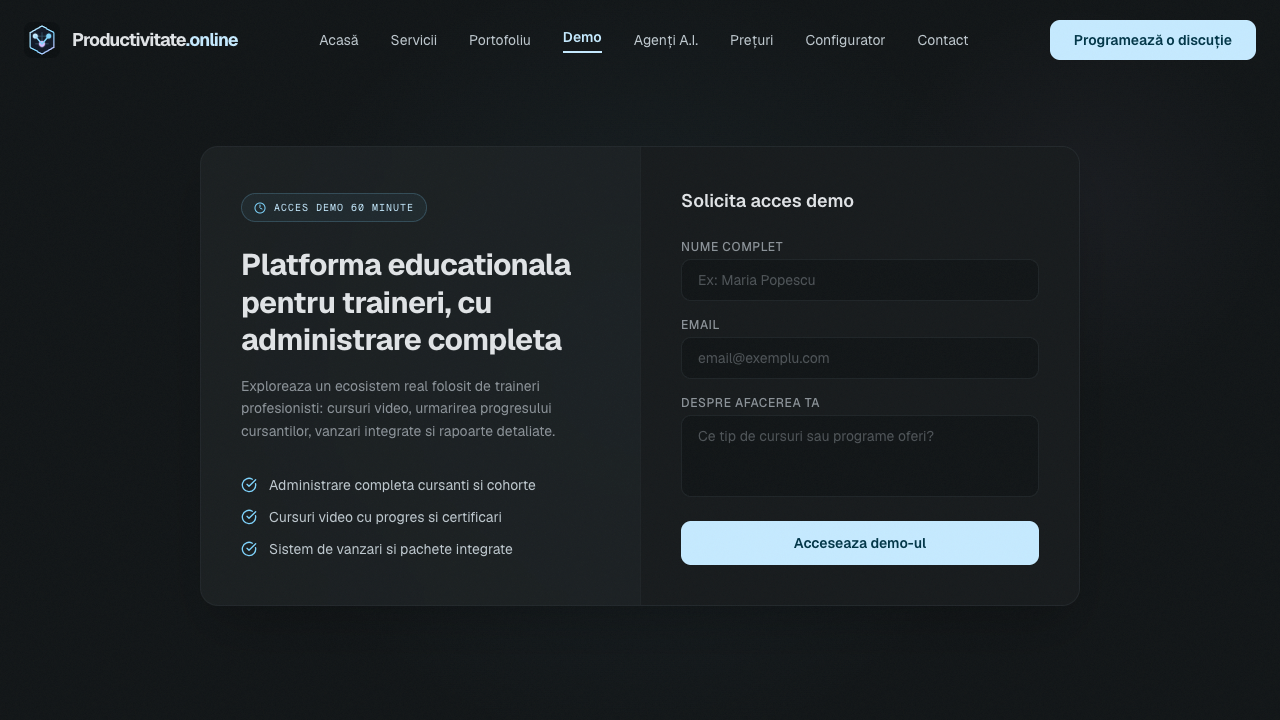Focus the Nume complet input field
This screenshot has height=720, width=1280.
click(860, 280)
